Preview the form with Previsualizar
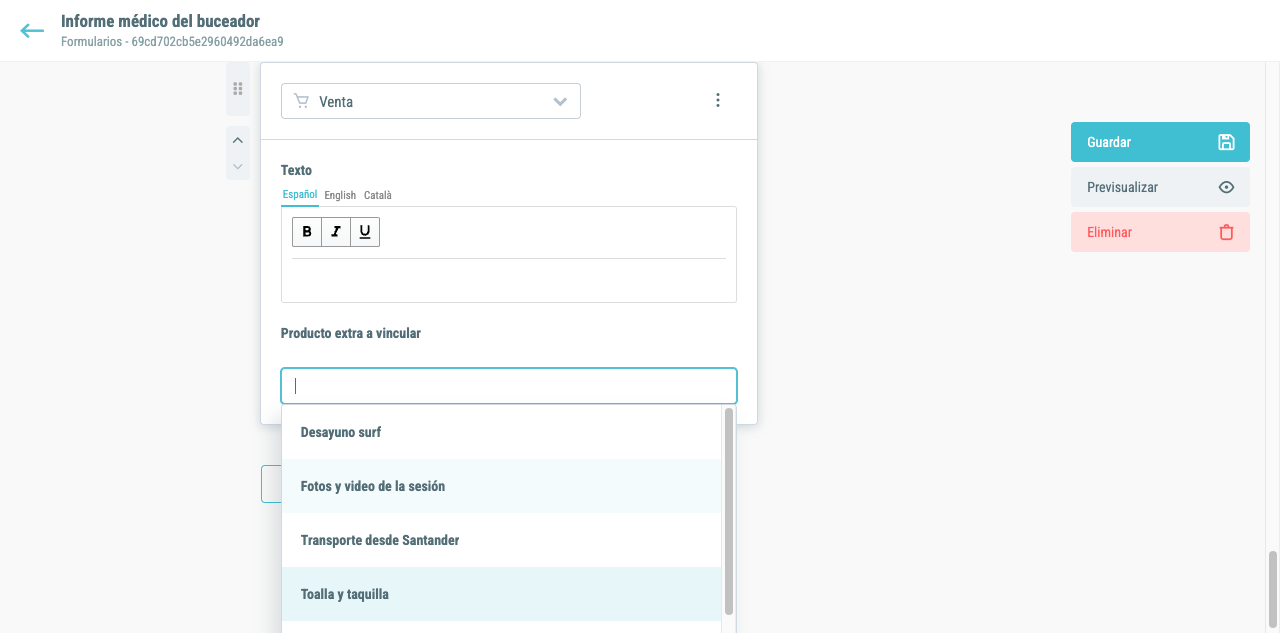The height and width of the screenshot is (633, 1280). click(1160, 187)
